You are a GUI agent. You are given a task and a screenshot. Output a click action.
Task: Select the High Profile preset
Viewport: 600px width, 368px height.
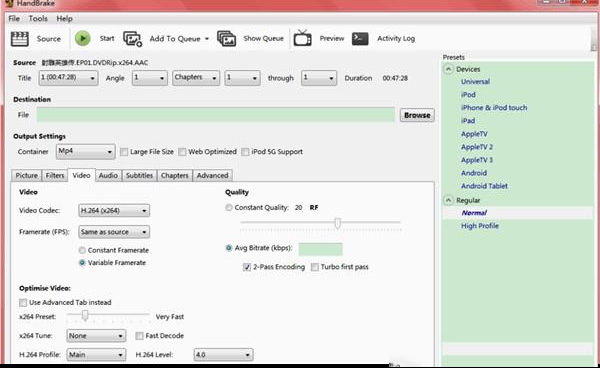480,226
